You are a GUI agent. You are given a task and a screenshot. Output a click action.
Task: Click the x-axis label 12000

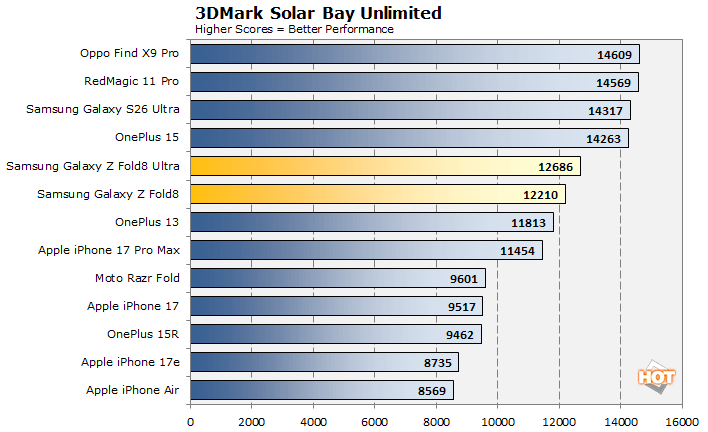[559, 422]
